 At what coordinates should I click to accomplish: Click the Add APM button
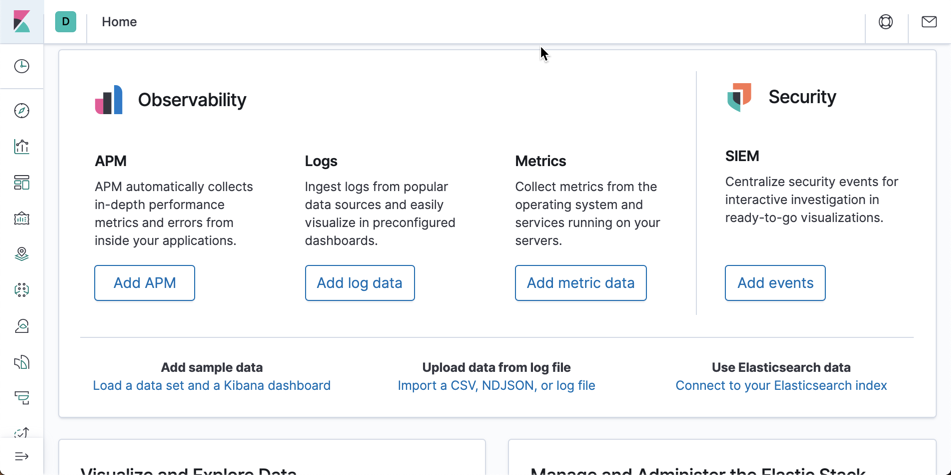click(x=145, y=283)
